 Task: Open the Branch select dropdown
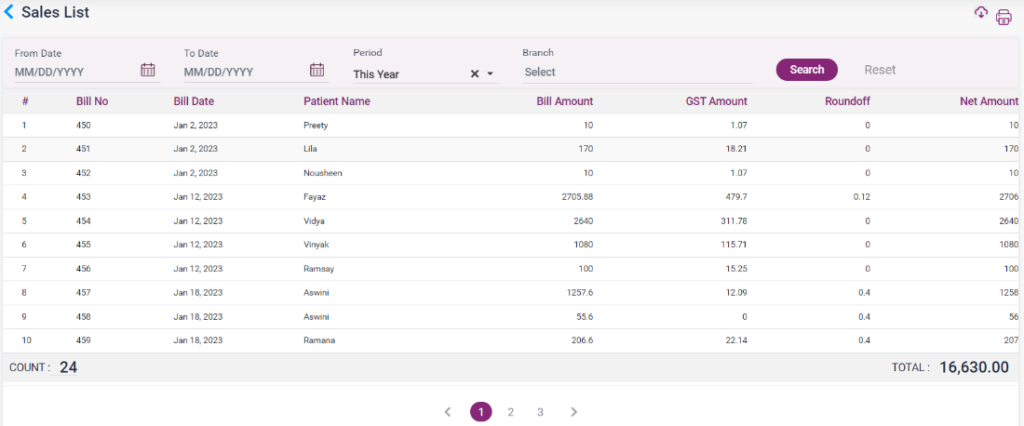point(636,72)
